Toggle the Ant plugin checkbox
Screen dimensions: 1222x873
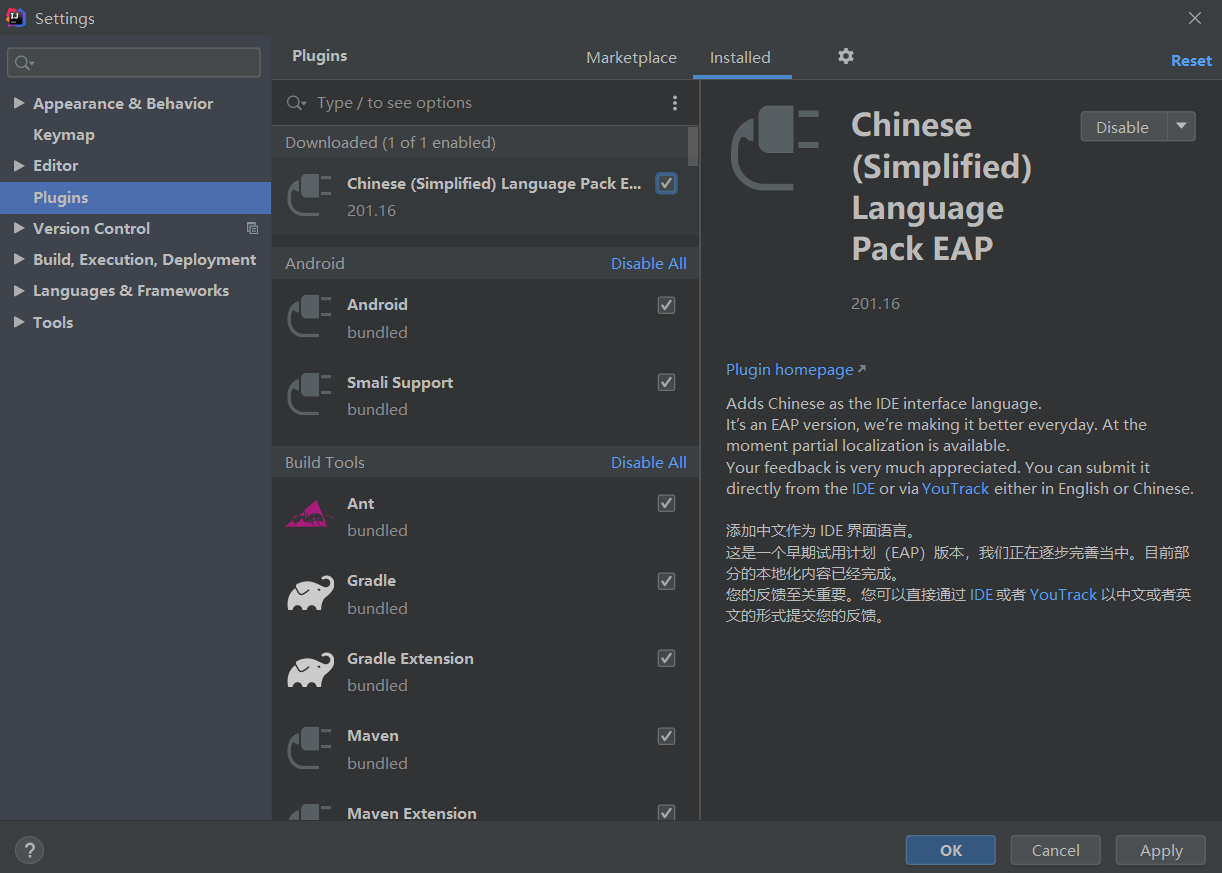click(666, 503)
